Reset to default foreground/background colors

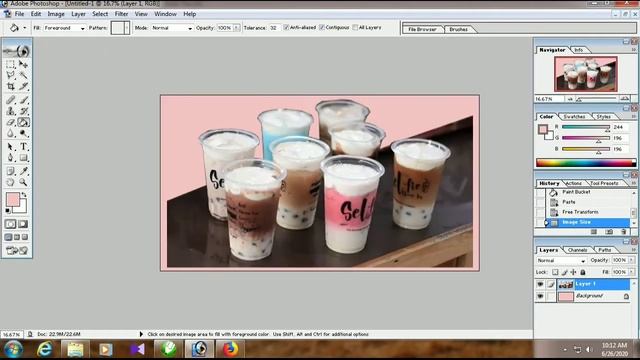click(x=8, y=211)
